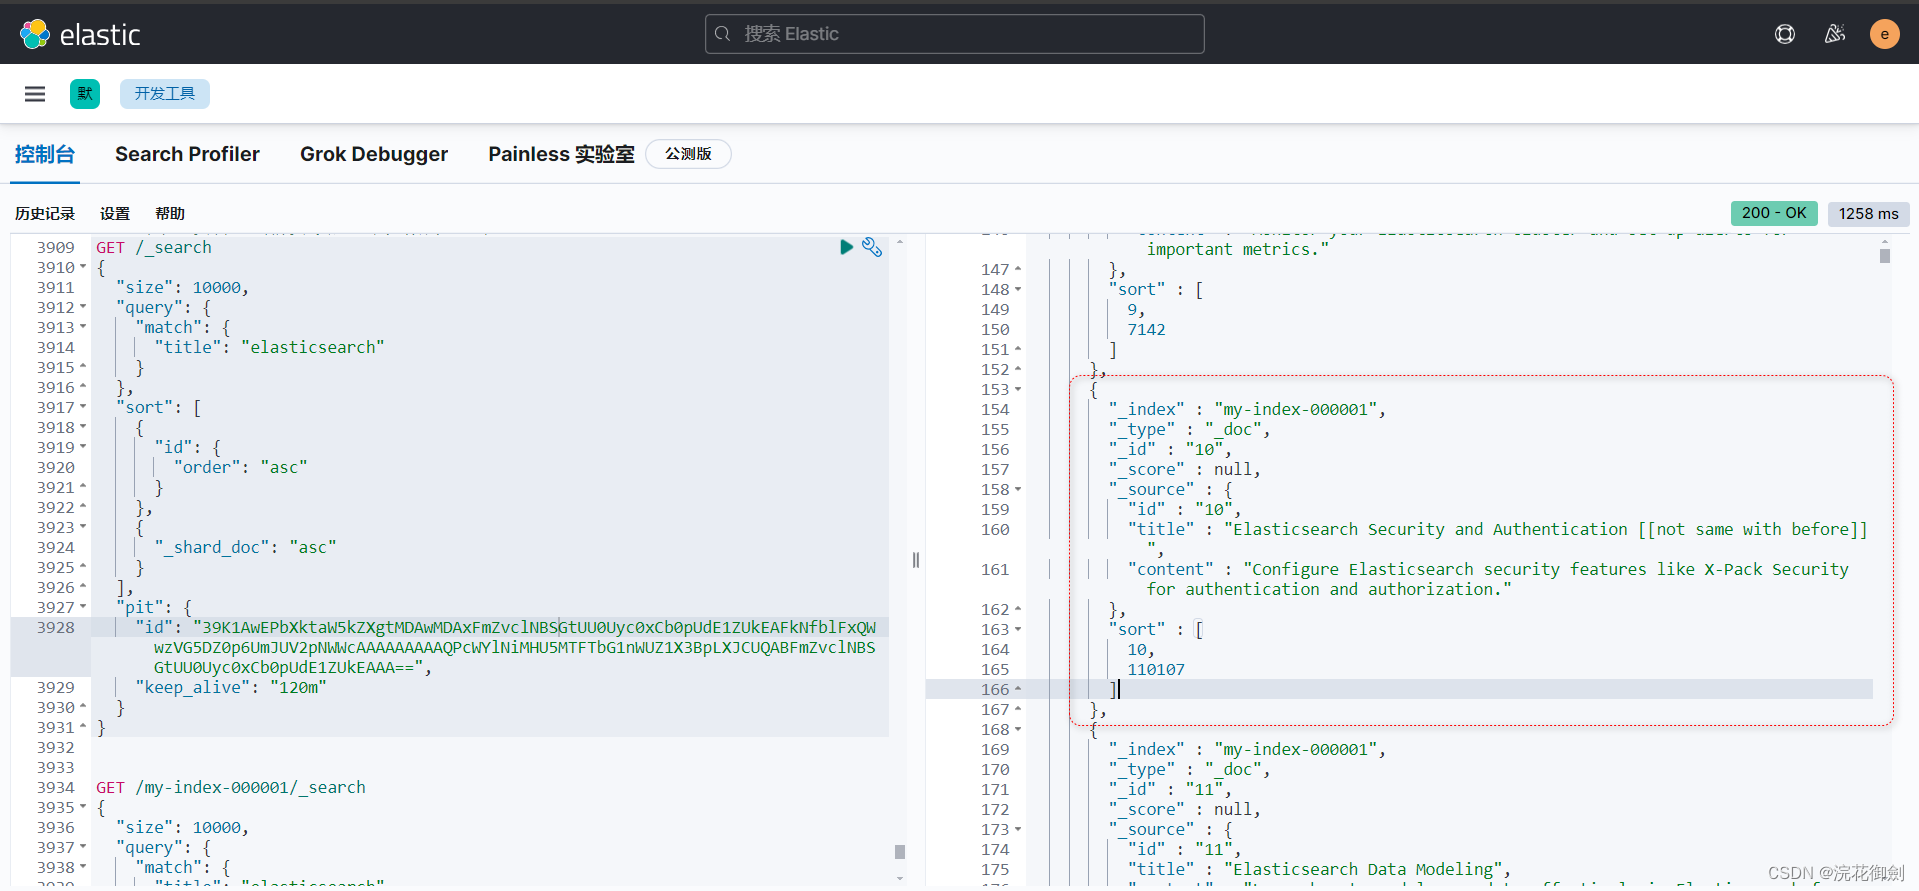Collapse _source fold at line 158

(x=1018, y=489)
